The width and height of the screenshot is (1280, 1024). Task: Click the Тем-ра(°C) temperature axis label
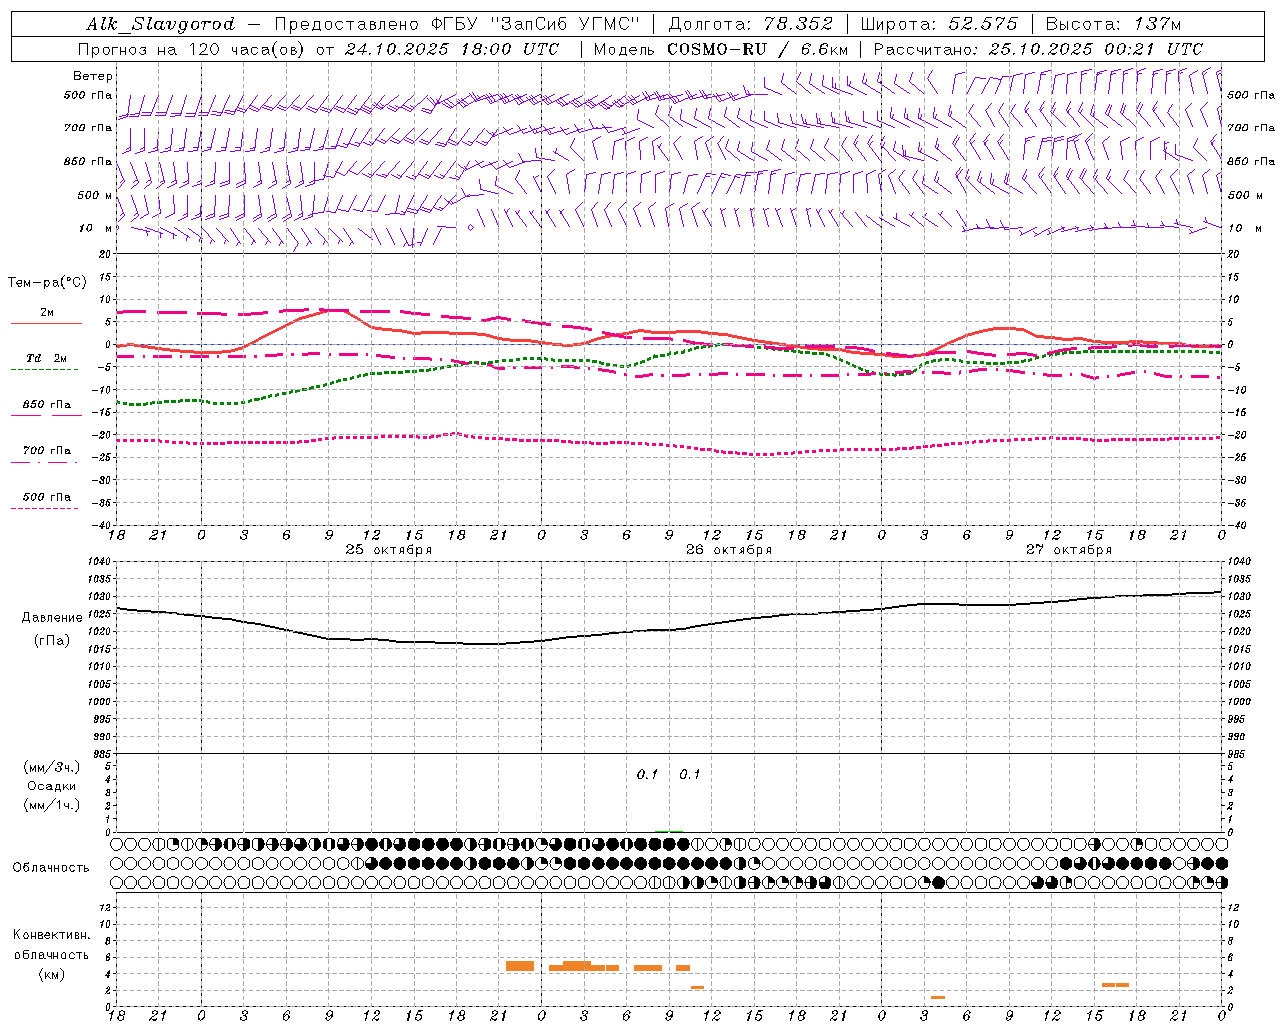[47, 283]
